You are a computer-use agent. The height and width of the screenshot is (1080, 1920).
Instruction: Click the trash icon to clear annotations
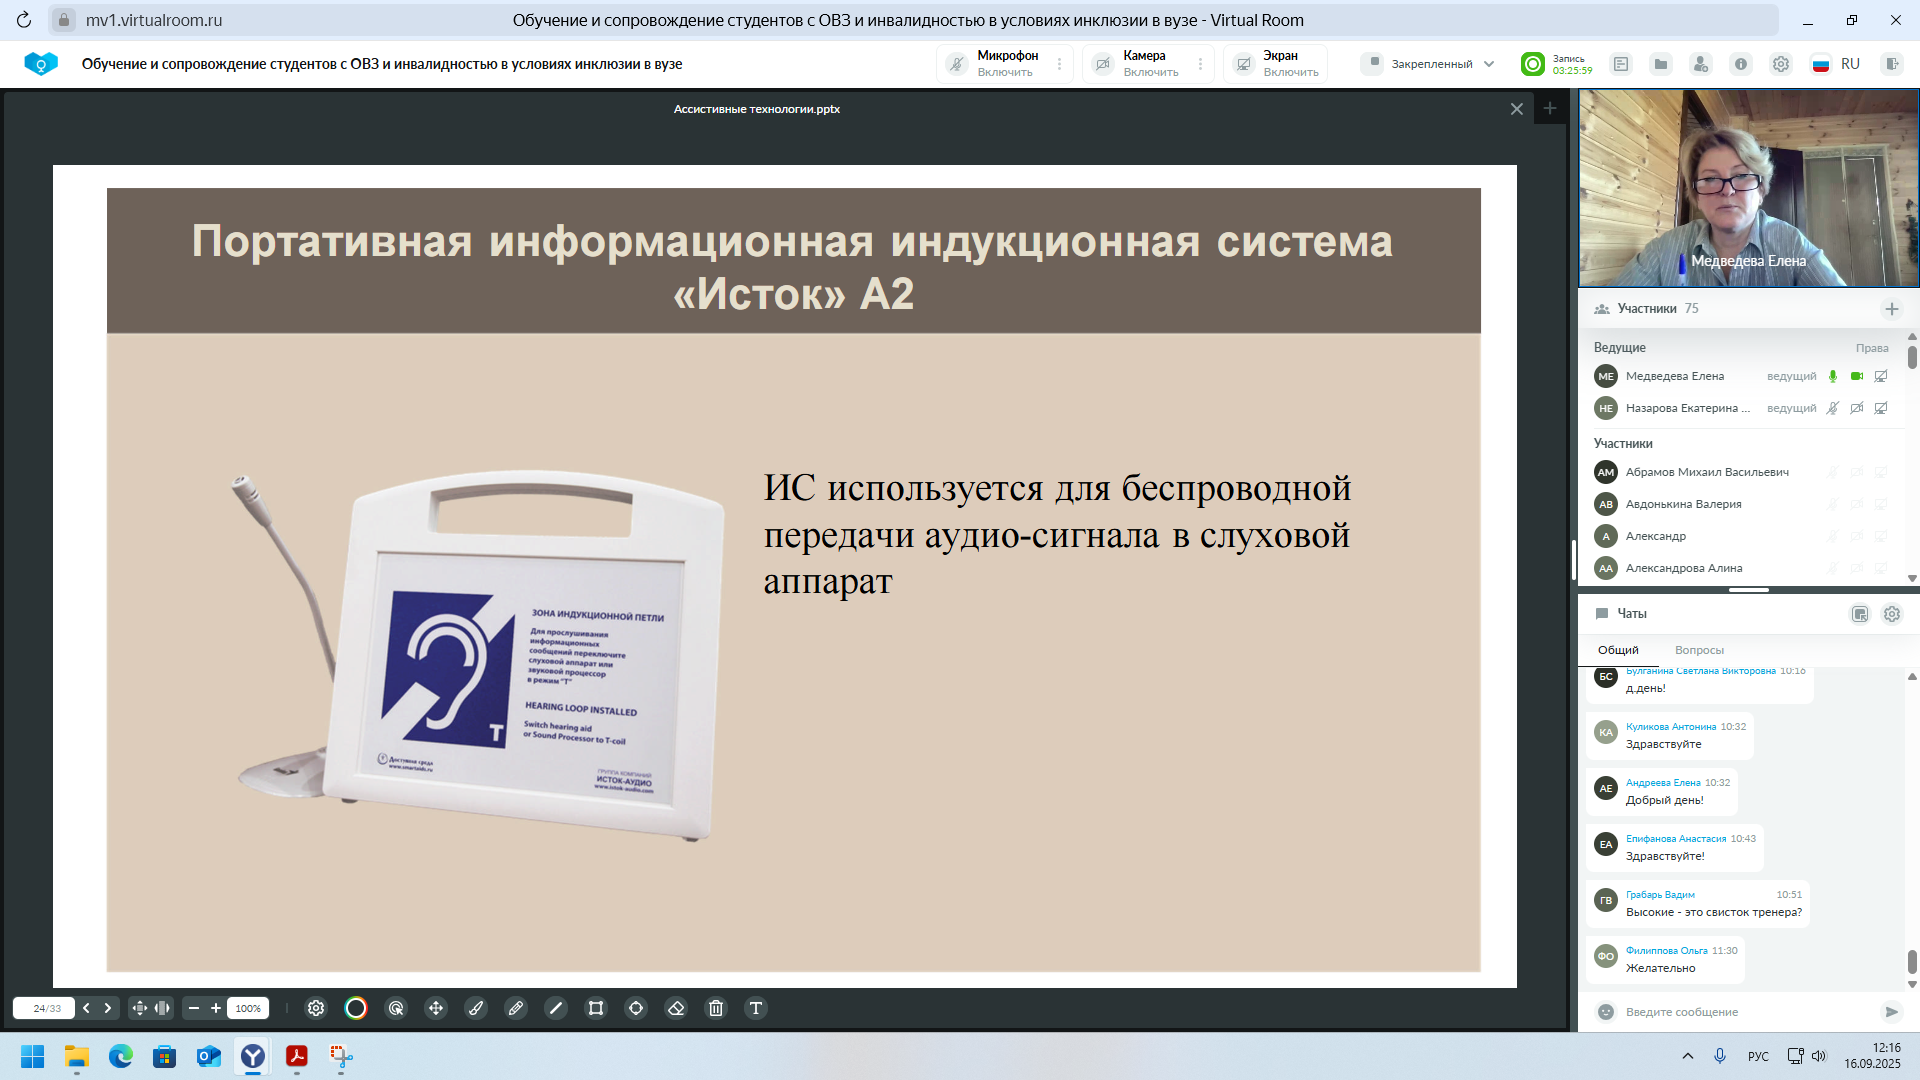[x=716, y=1008]
